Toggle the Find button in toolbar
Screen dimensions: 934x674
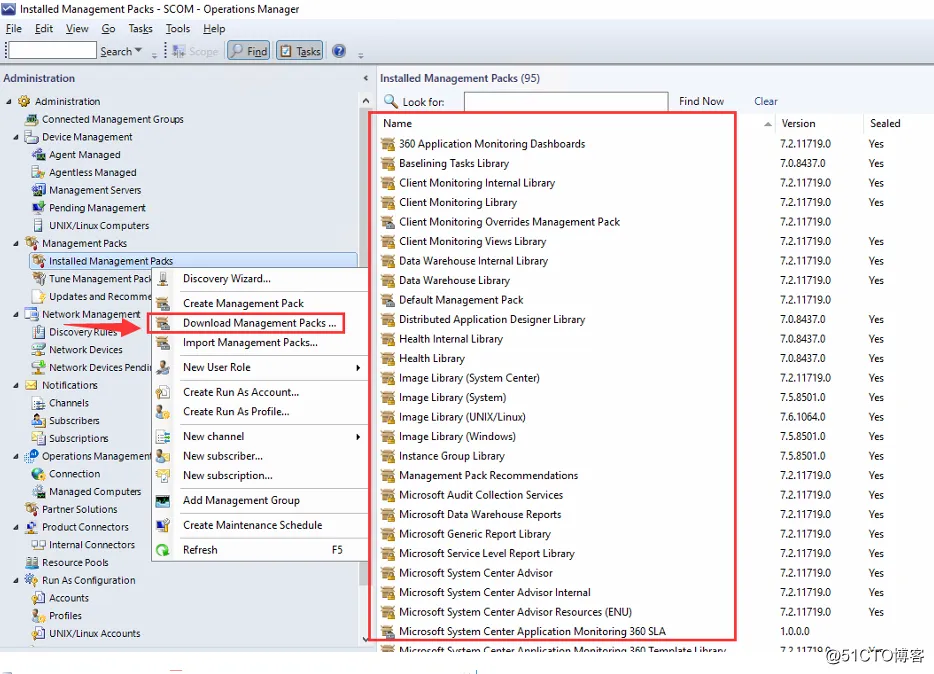click(x=250, y=51)
